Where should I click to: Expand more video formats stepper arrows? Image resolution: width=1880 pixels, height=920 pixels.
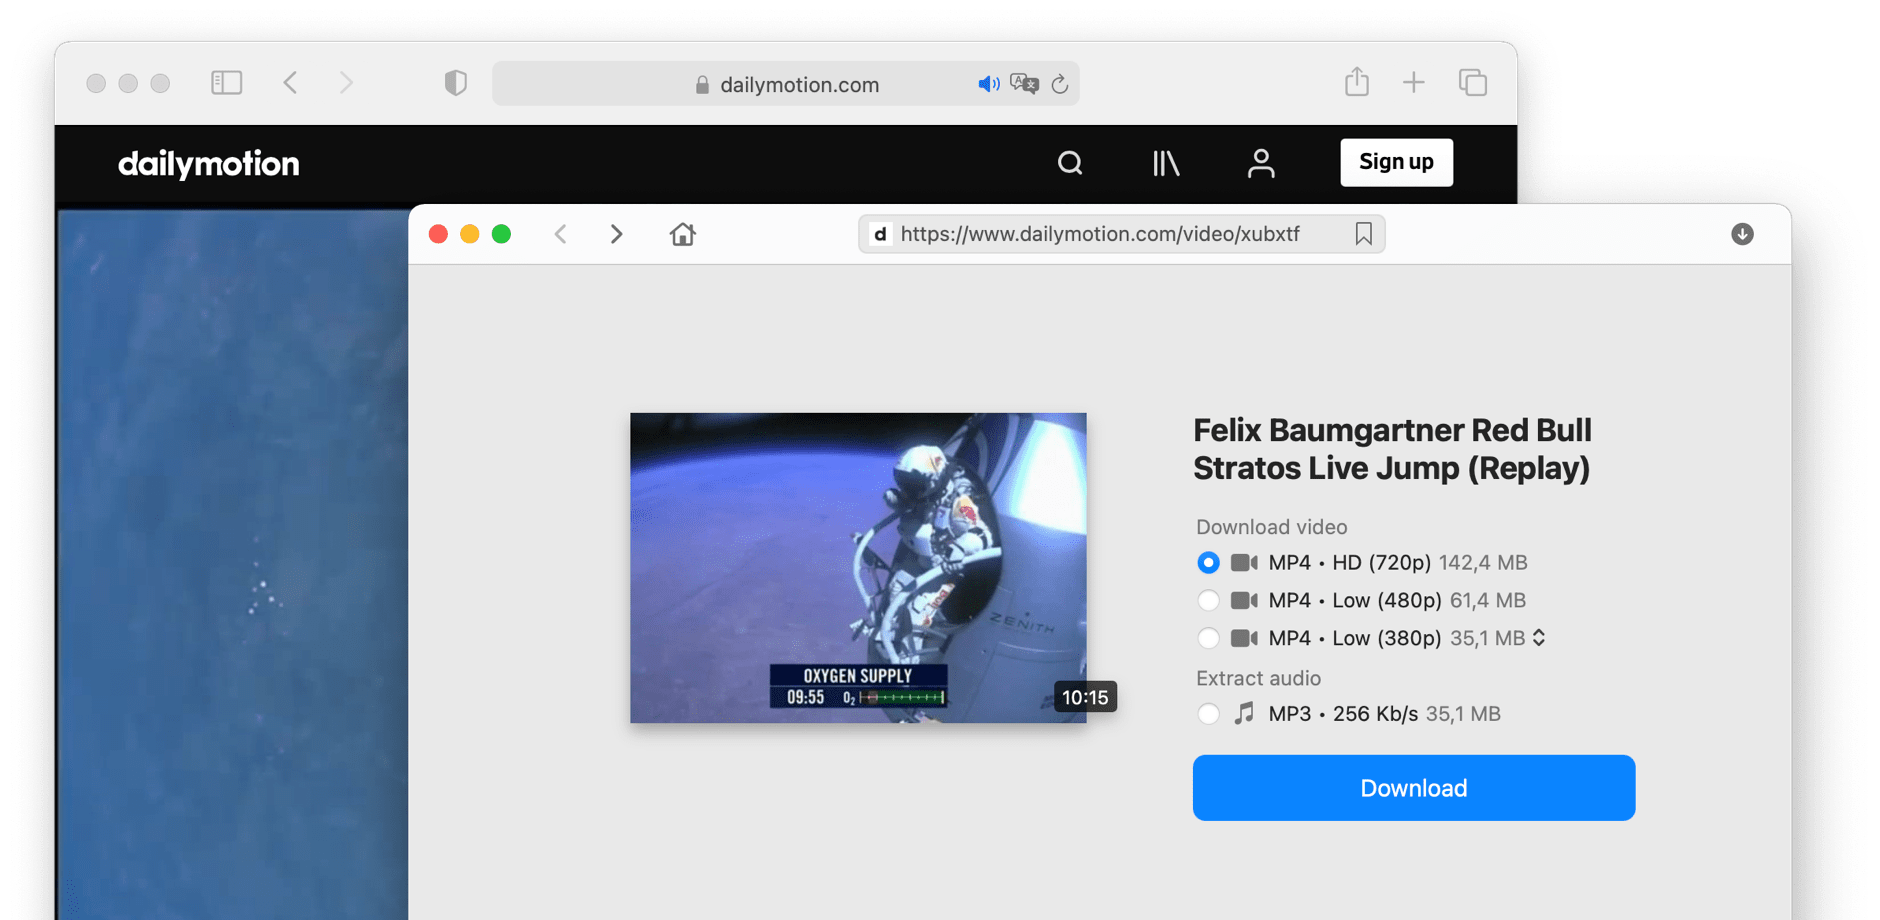tap(1539, 638)
